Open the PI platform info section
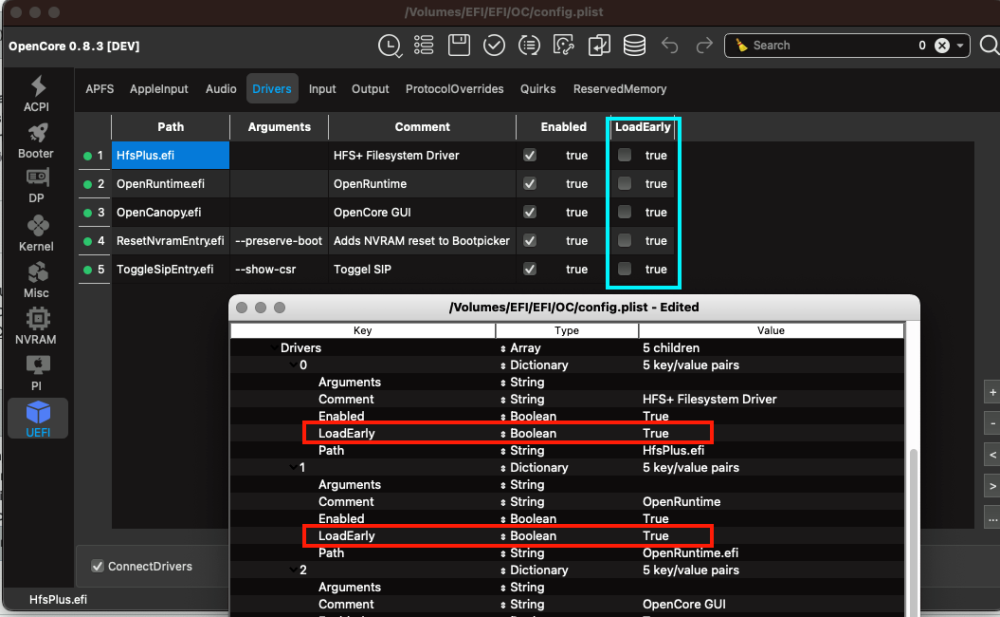 [36, 374]
